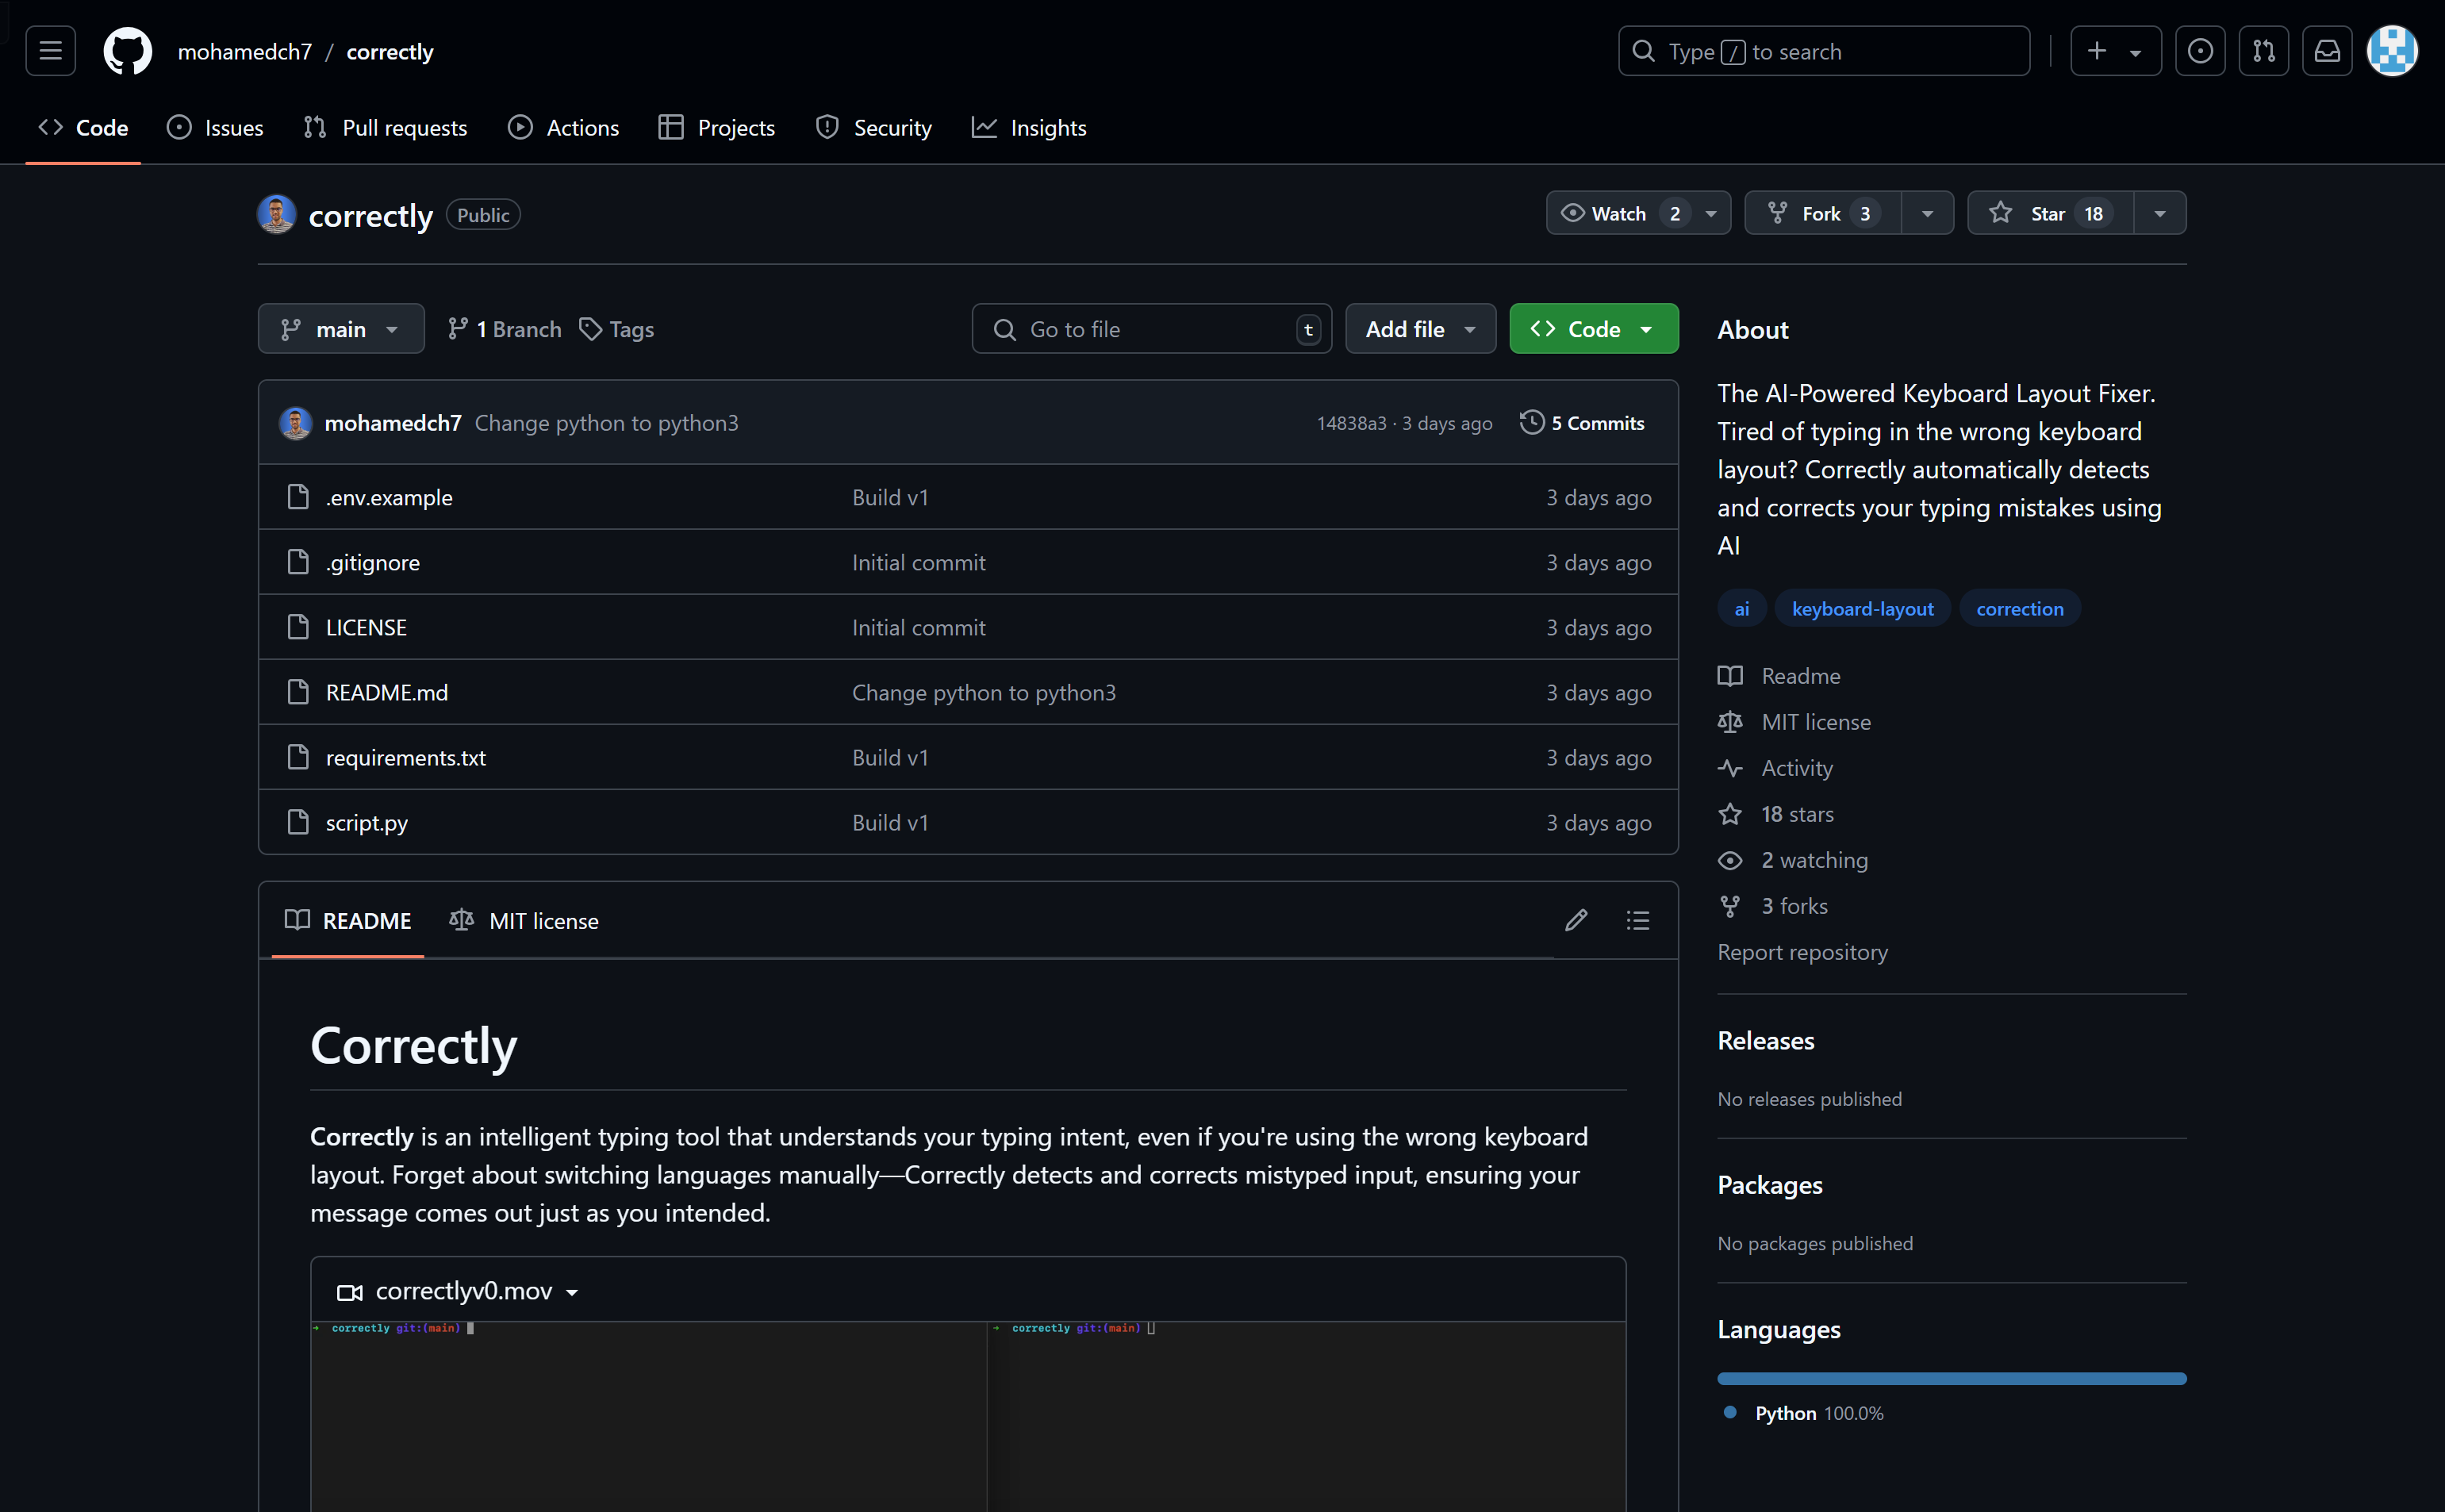2445x1512 pixels.
Task: Open the Releases heading link
Action: 1766,1041
